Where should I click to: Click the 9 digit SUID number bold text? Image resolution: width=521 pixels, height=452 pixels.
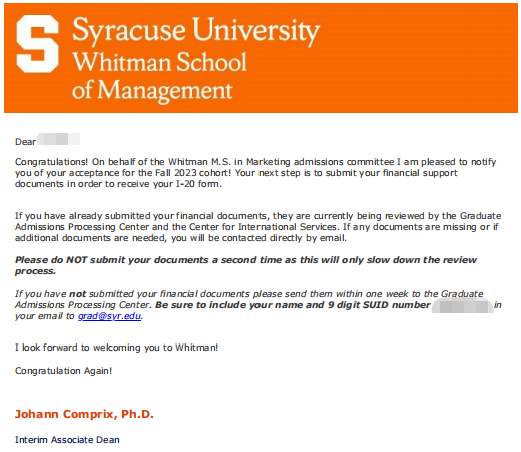tap(379, 305)
